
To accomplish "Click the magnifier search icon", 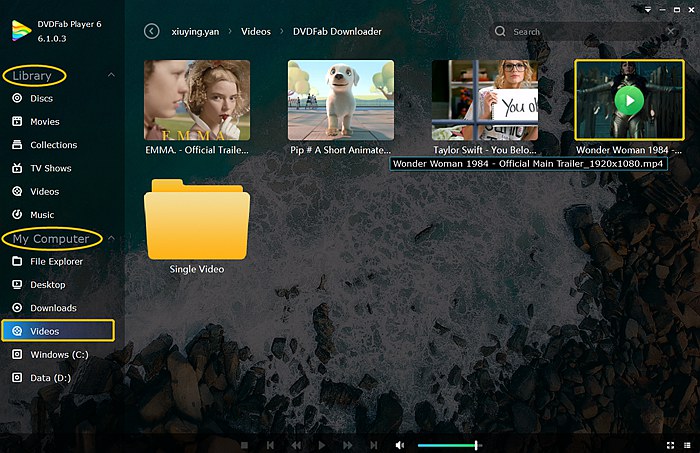I will point(500,31).
